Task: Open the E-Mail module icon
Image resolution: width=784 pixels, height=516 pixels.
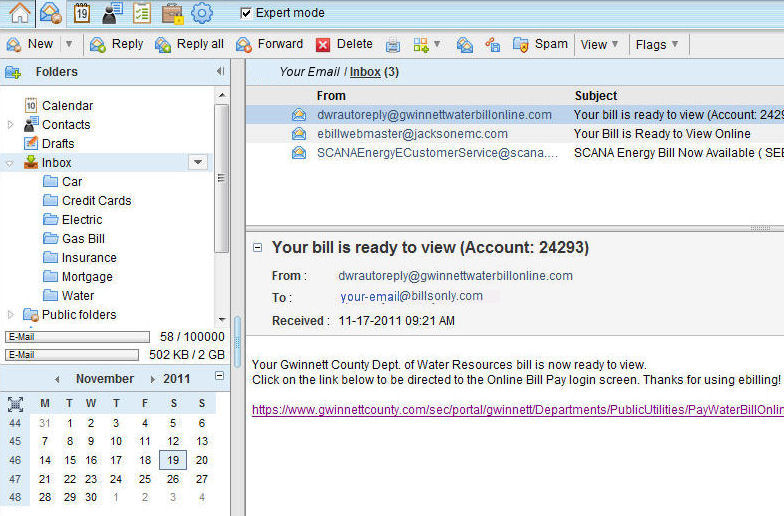Action: tap(50, 13)
